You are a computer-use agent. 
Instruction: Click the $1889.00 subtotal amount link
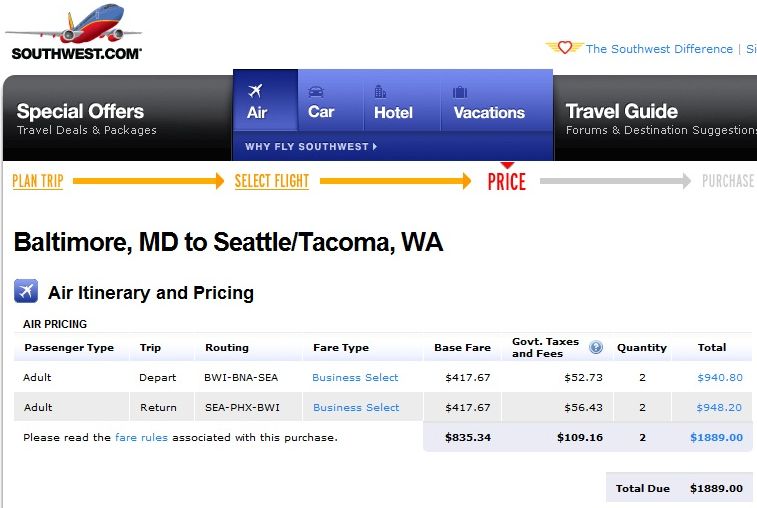pos(716,437)
